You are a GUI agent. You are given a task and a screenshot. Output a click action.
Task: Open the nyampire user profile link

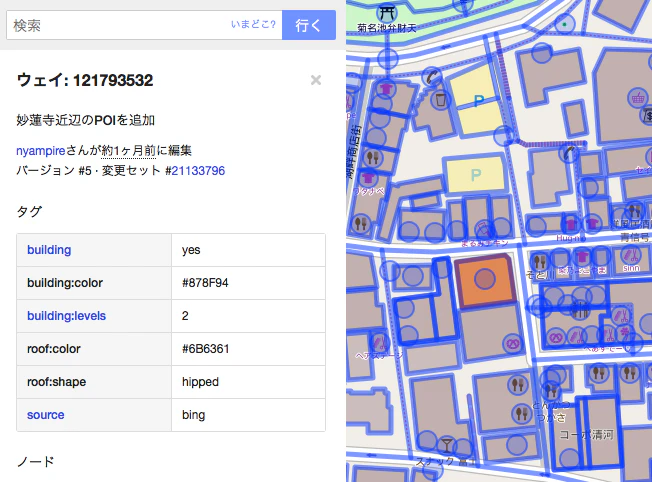tap(41, 151)
